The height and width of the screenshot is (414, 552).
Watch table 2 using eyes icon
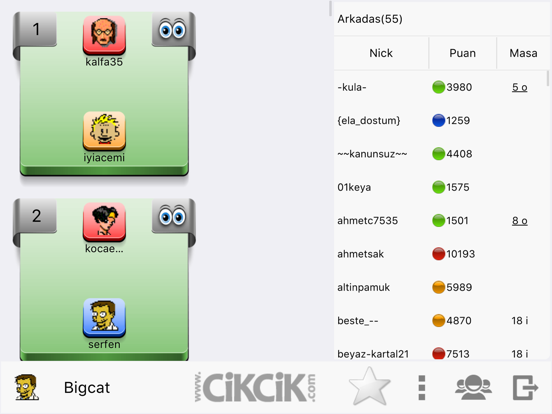coord(172,215)
